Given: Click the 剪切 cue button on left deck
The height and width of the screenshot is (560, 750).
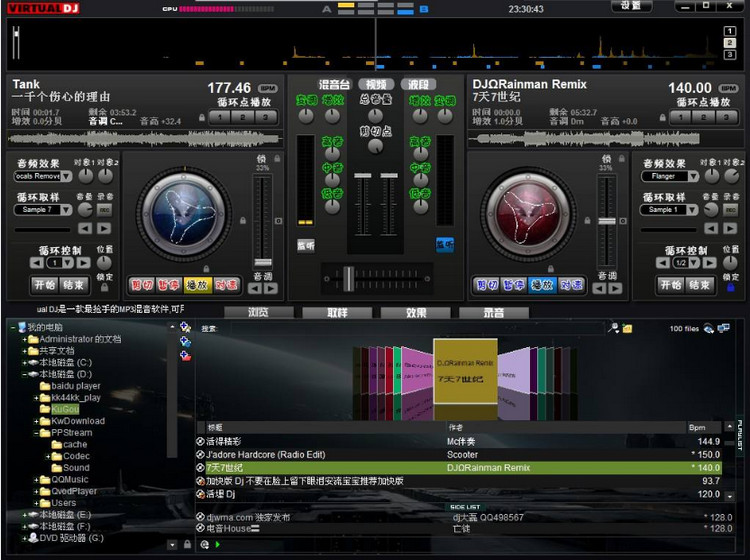Looking at the screenshot, I should [142, 285].
